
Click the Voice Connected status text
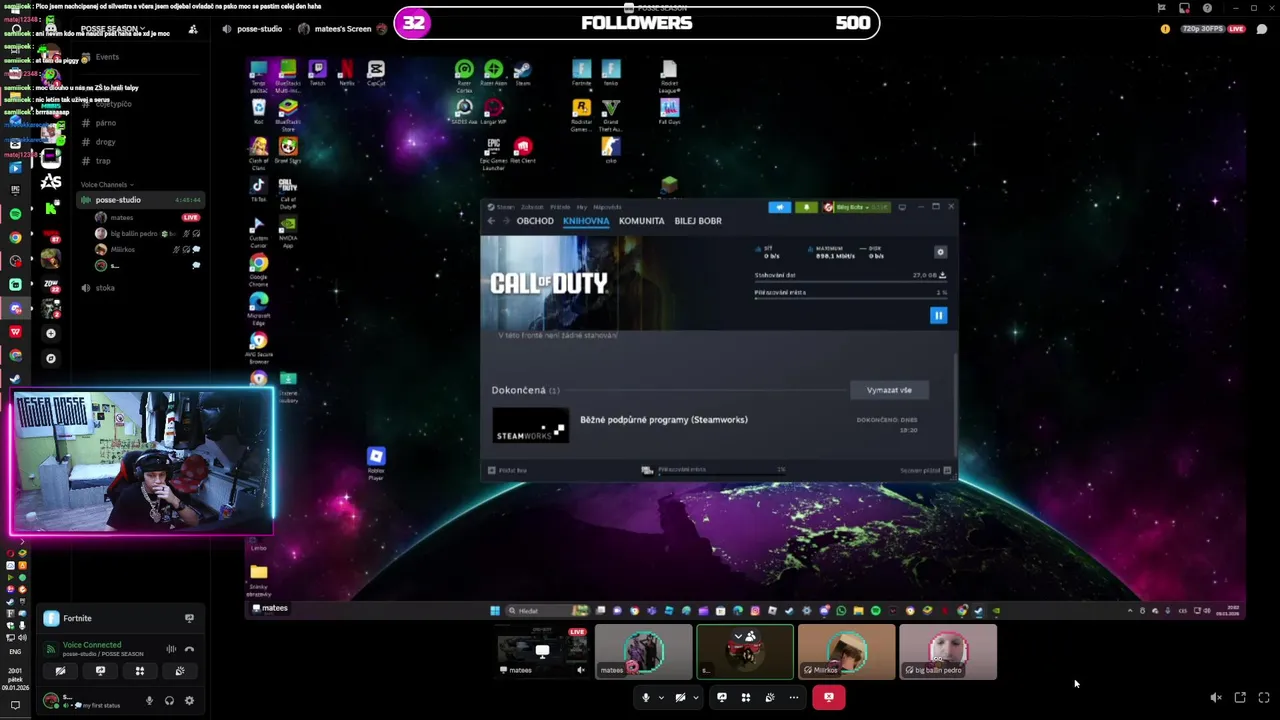pos(92,645)
